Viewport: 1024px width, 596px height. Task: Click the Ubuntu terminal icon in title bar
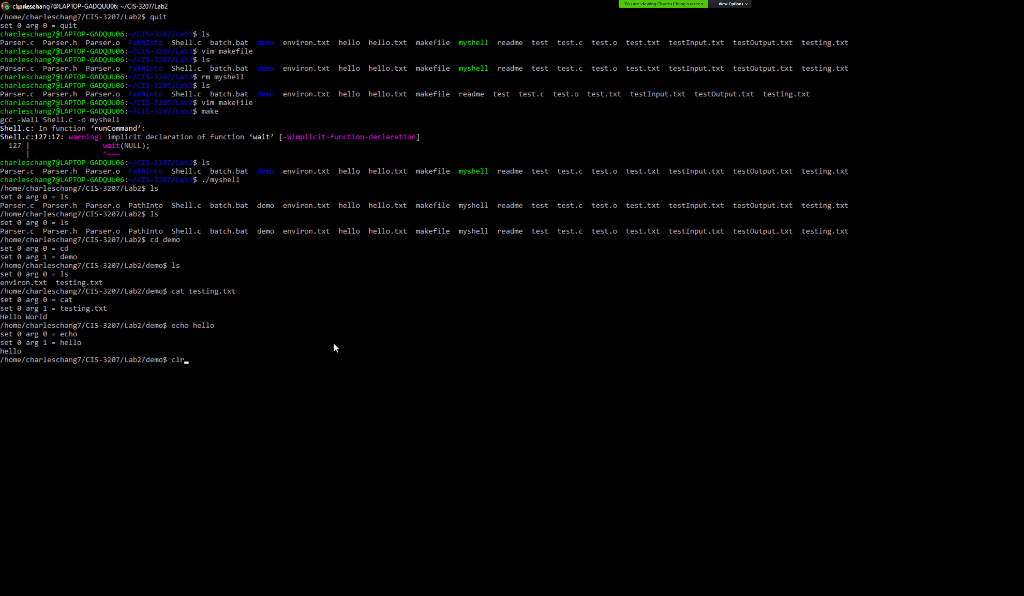click(5, 6)
